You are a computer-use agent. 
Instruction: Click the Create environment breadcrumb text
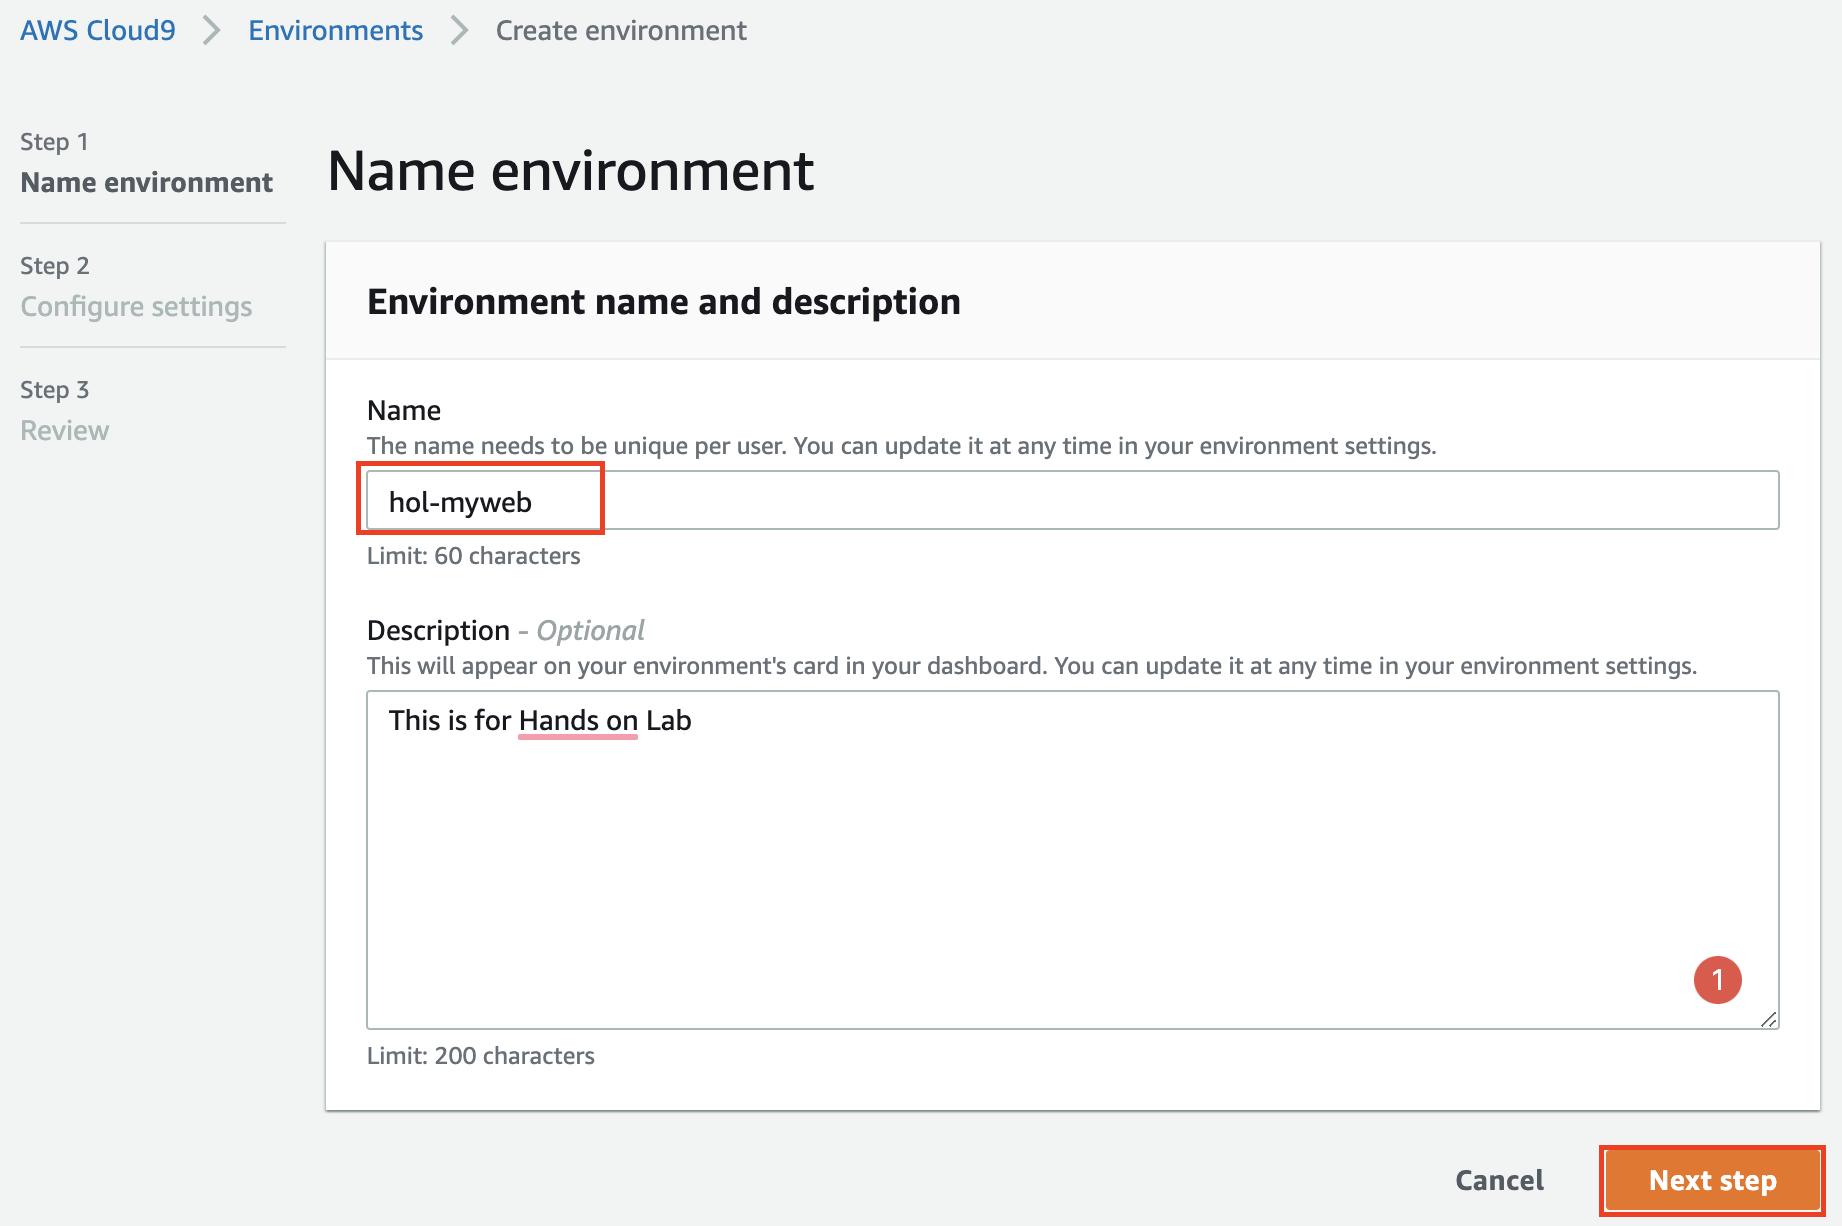coord(621,30)
